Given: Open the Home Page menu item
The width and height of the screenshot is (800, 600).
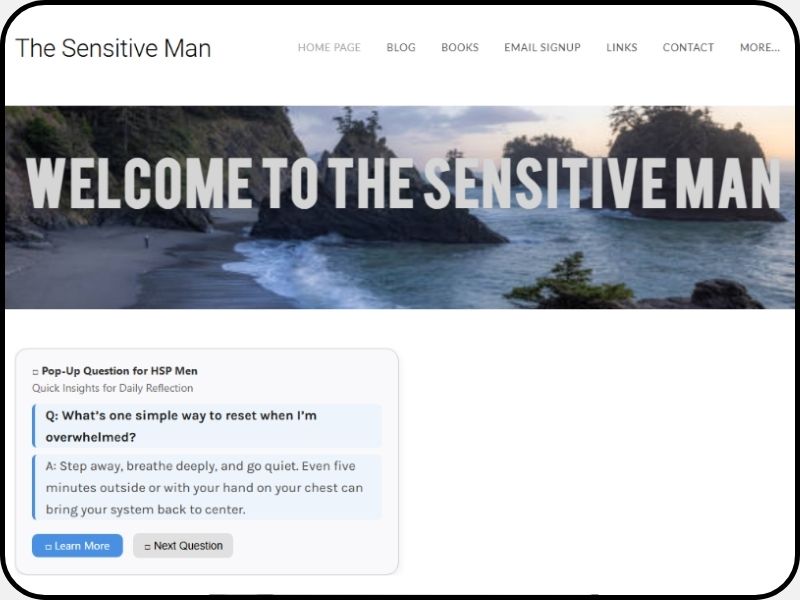Looking at the screenshot, I should [x=329, y=47].
